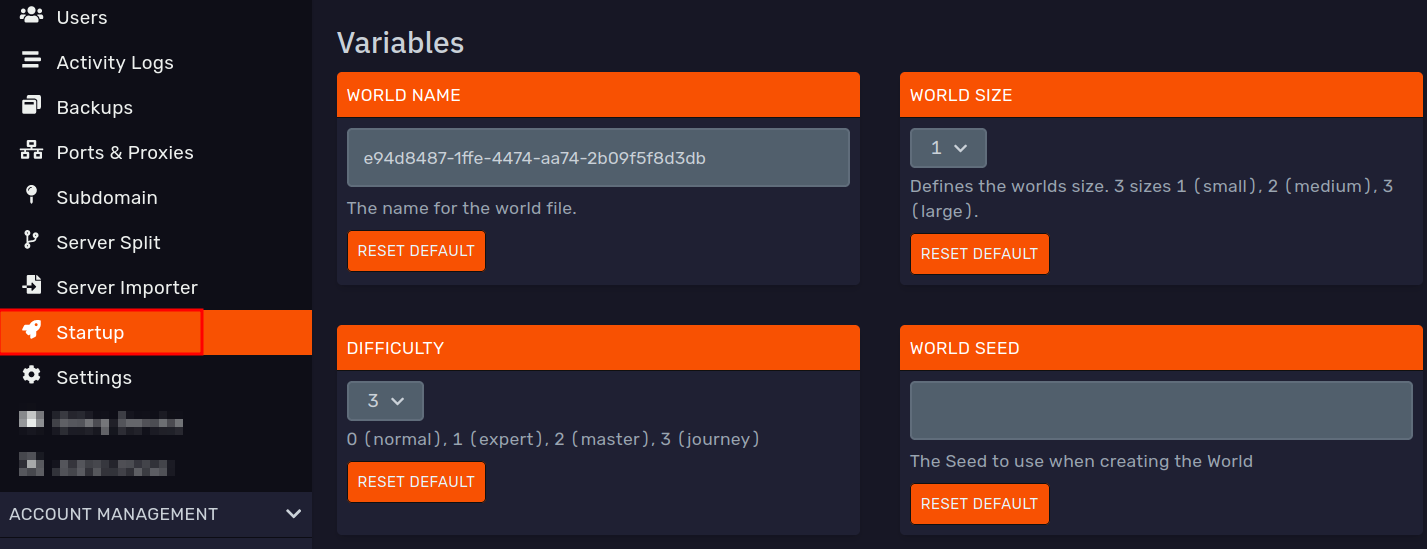
Task: Click the empty World Seed field
Action: click(x=1160, y=410)
